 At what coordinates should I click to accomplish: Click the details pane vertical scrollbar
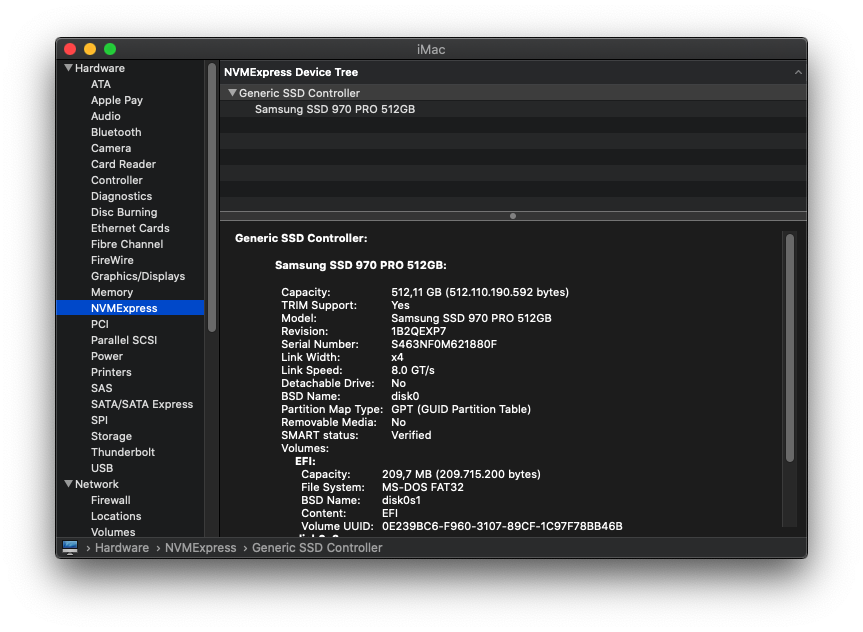(x=790, y=348)
